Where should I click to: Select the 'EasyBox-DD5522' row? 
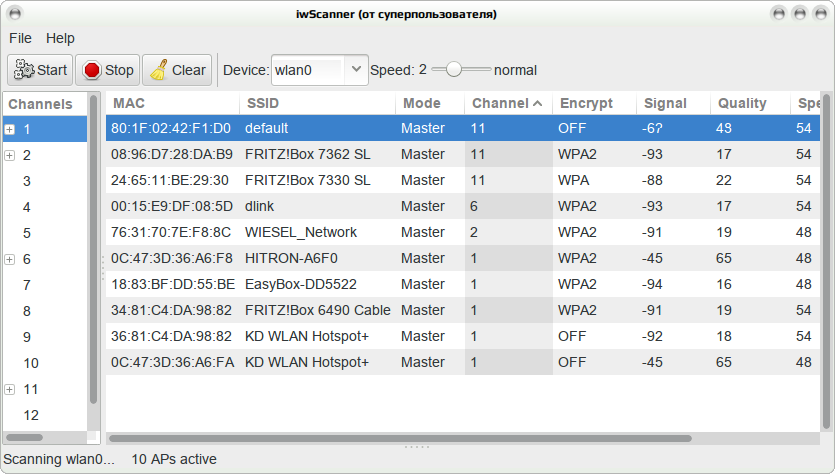click(x=462, y=284)
